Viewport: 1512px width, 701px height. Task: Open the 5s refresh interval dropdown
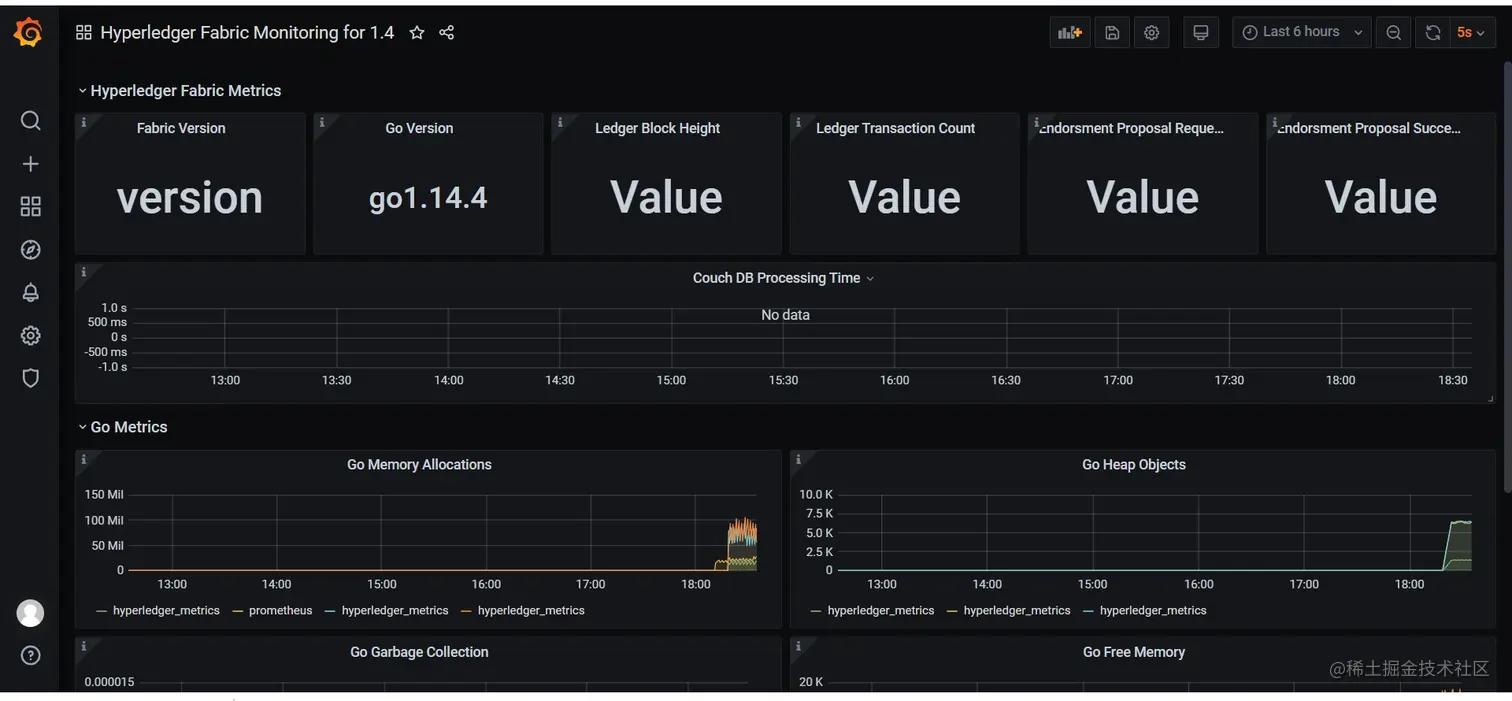point(1470,33)
